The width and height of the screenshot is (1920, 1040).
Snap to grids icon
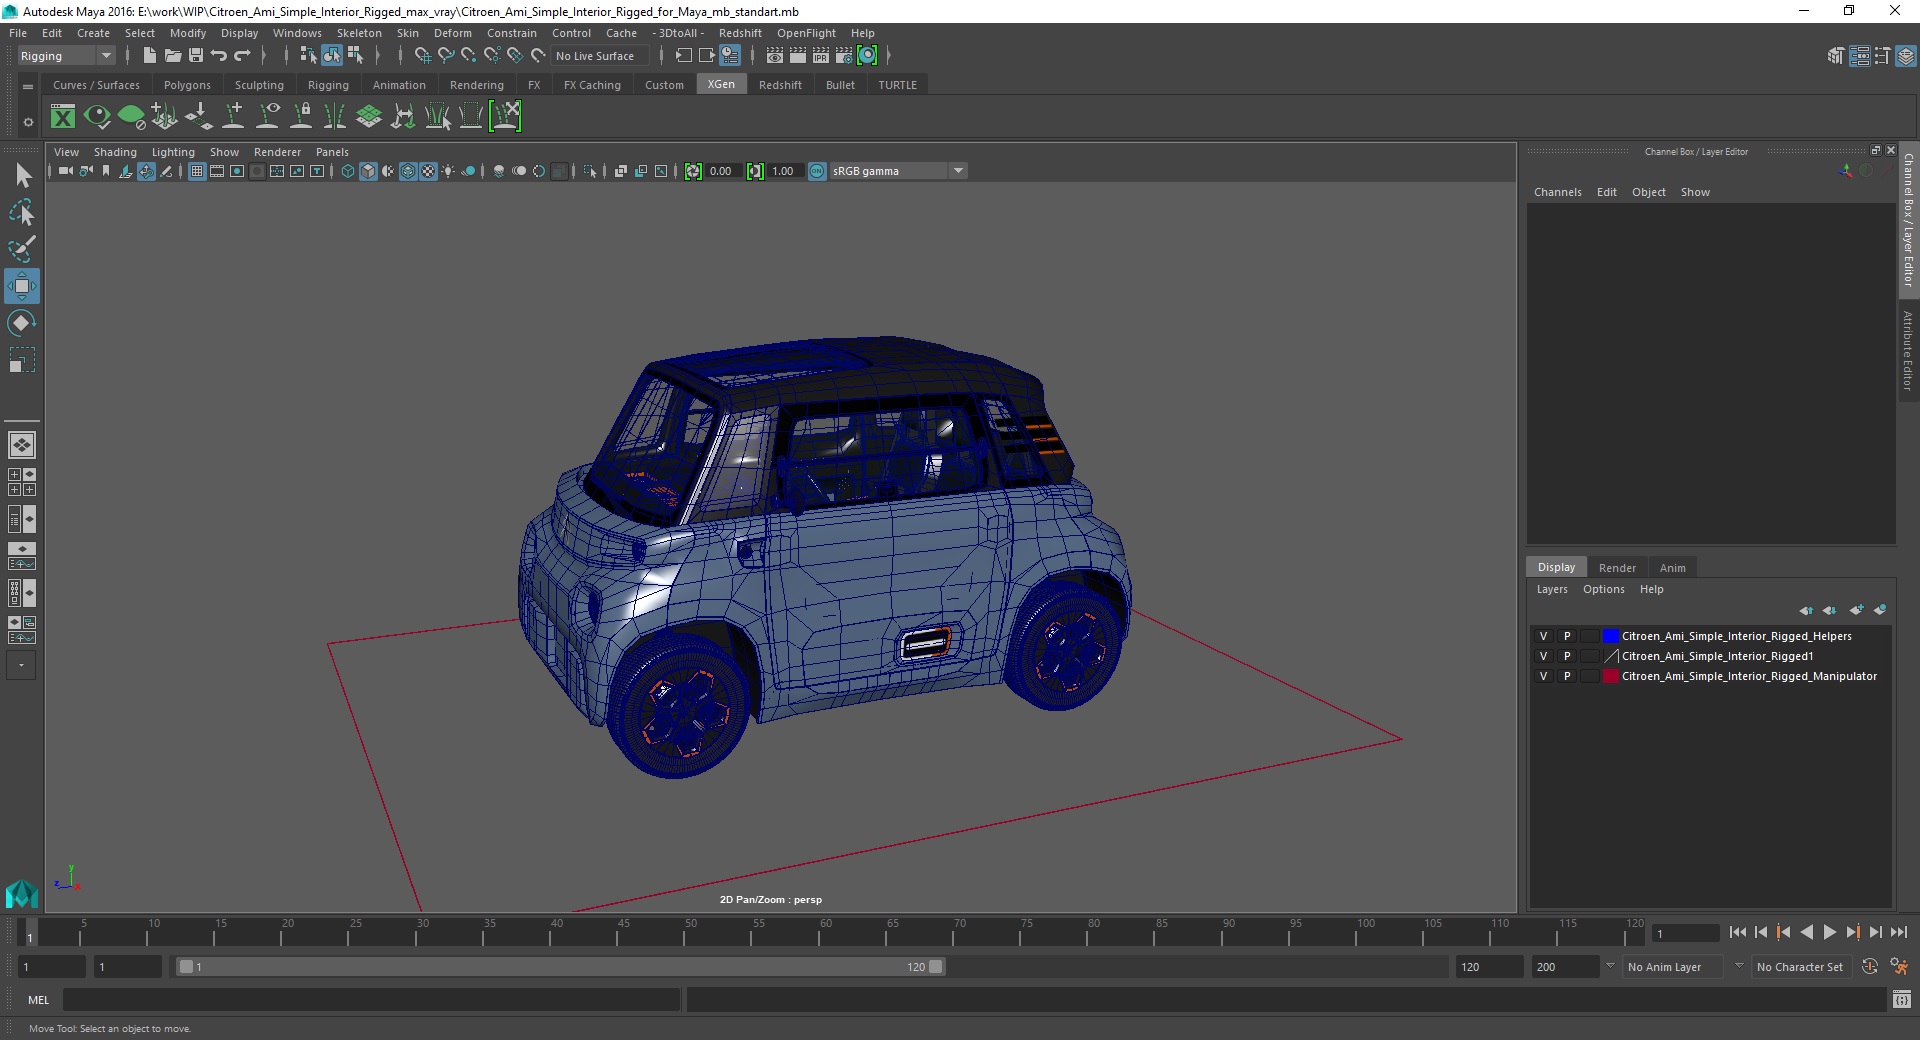[x=422, y=56]
